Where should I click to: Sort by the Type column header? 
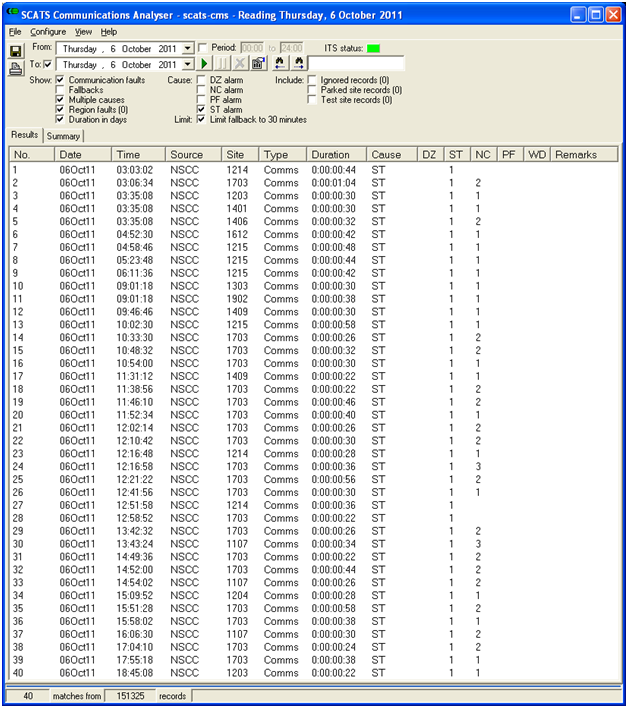pyautogui.click(x=283, y=155)
